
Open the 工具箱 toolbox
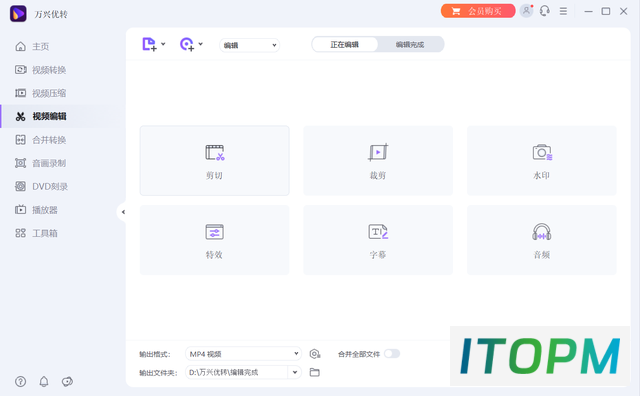click(36, 233)
